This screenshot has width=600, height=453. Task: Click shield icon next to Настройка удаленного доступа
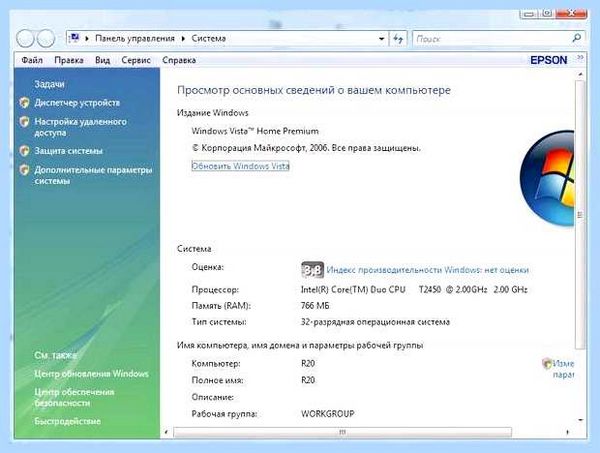24,122
